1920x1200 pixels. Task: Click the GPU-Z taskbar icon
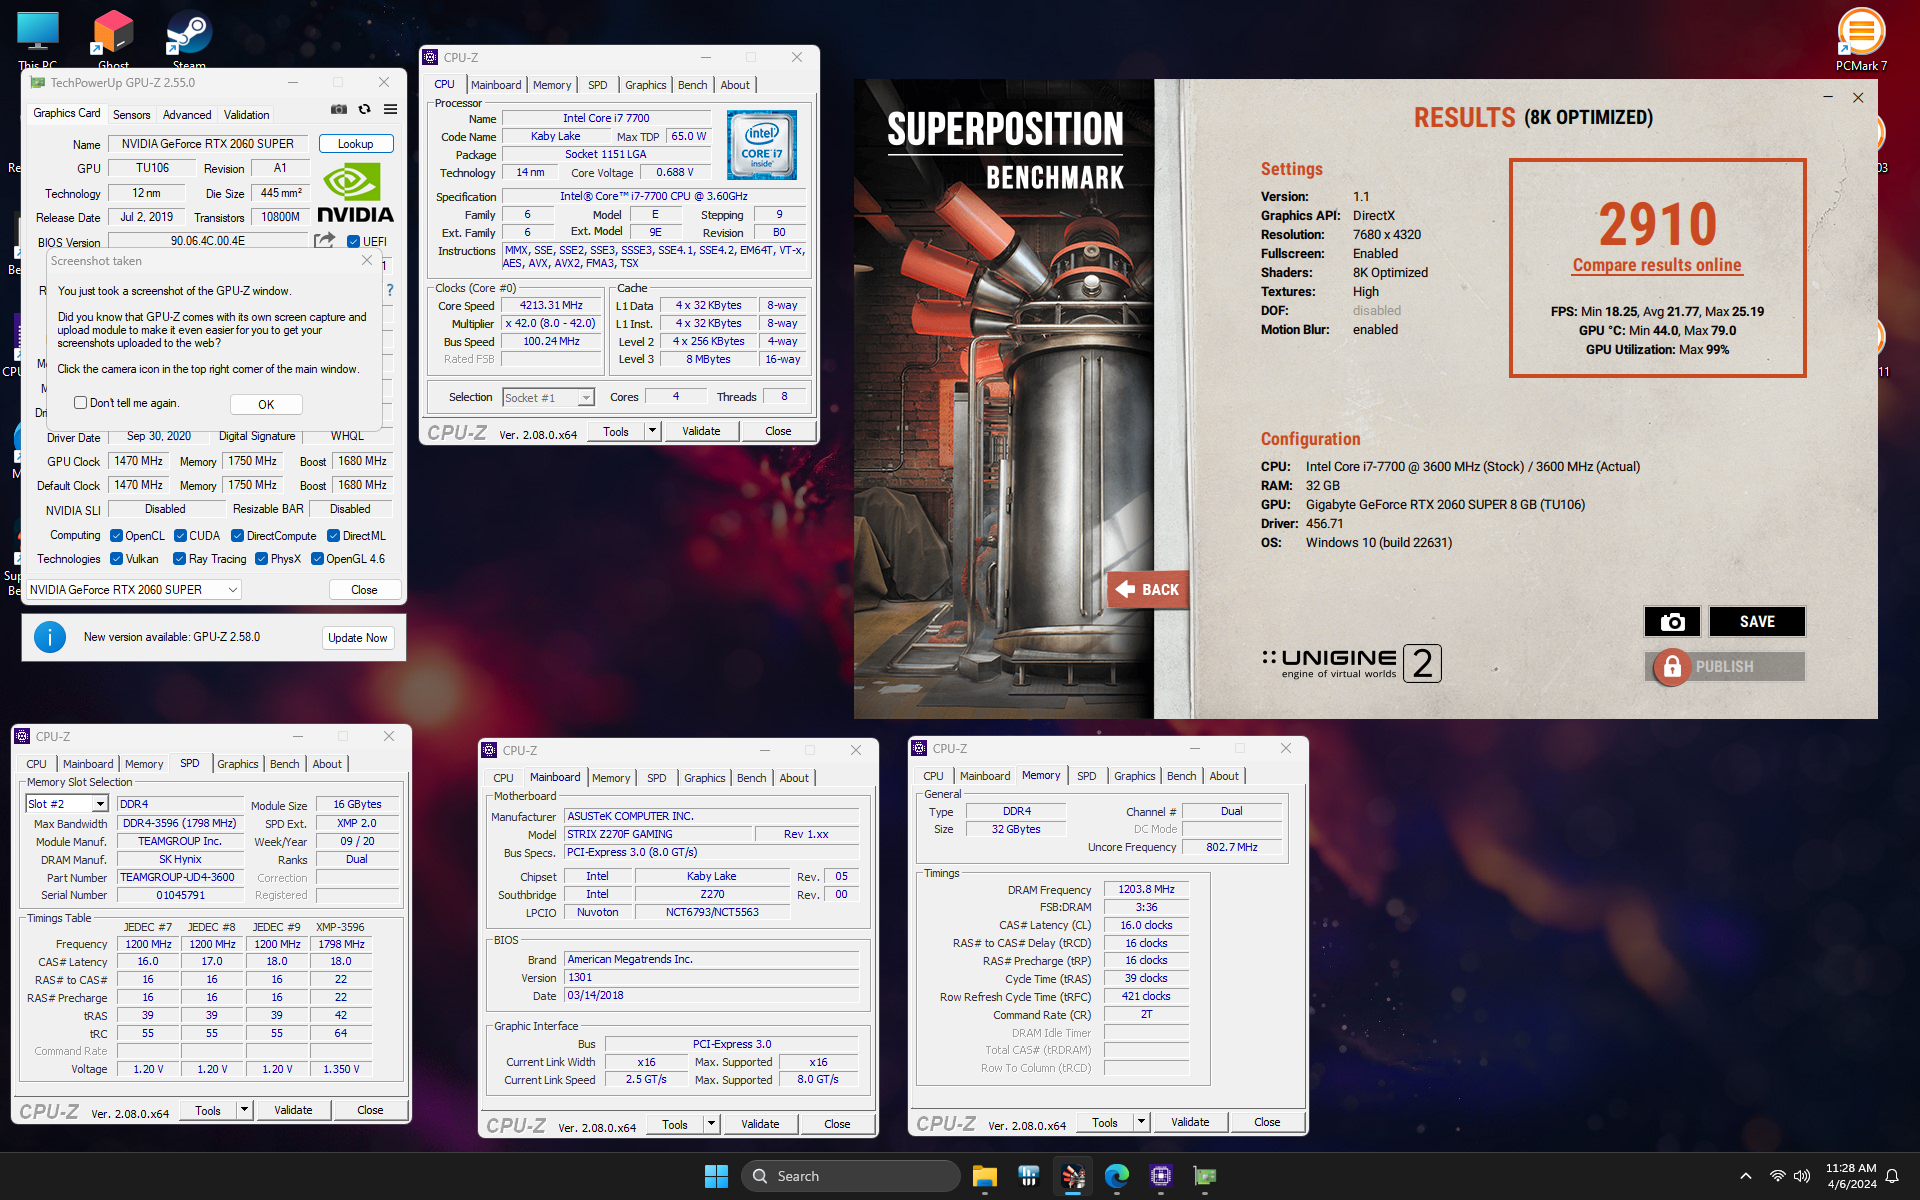(x=1205, y=1176)
